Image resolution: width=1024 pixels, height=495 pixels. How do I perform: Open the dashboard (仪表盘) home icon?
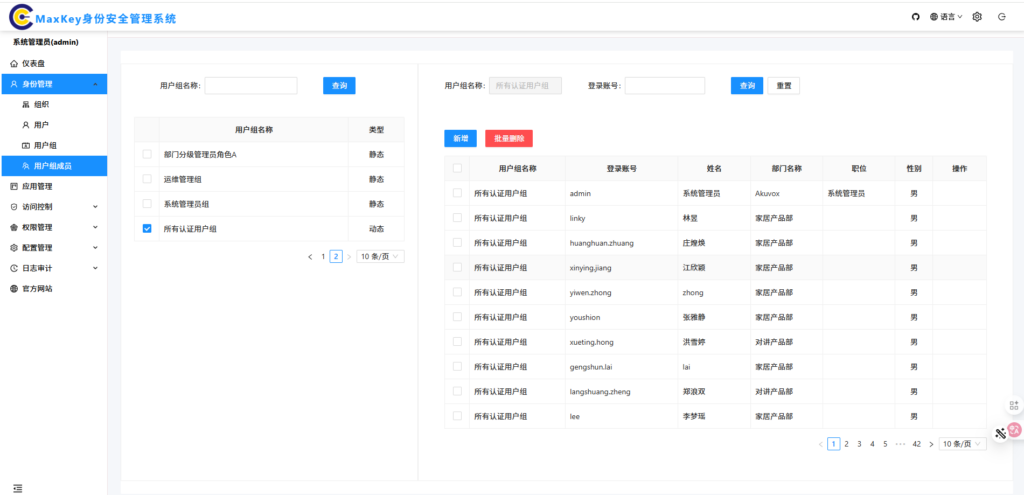tap(14, 63)
